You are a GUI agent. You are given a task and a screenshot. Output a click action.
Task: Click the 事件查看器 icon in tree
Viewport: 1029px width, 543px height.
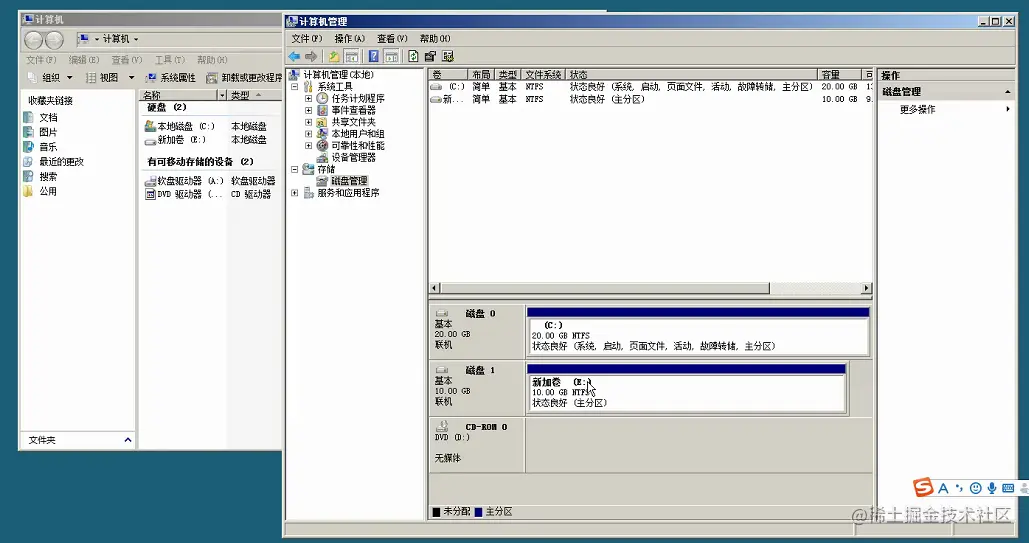click(x=322, y=110)
